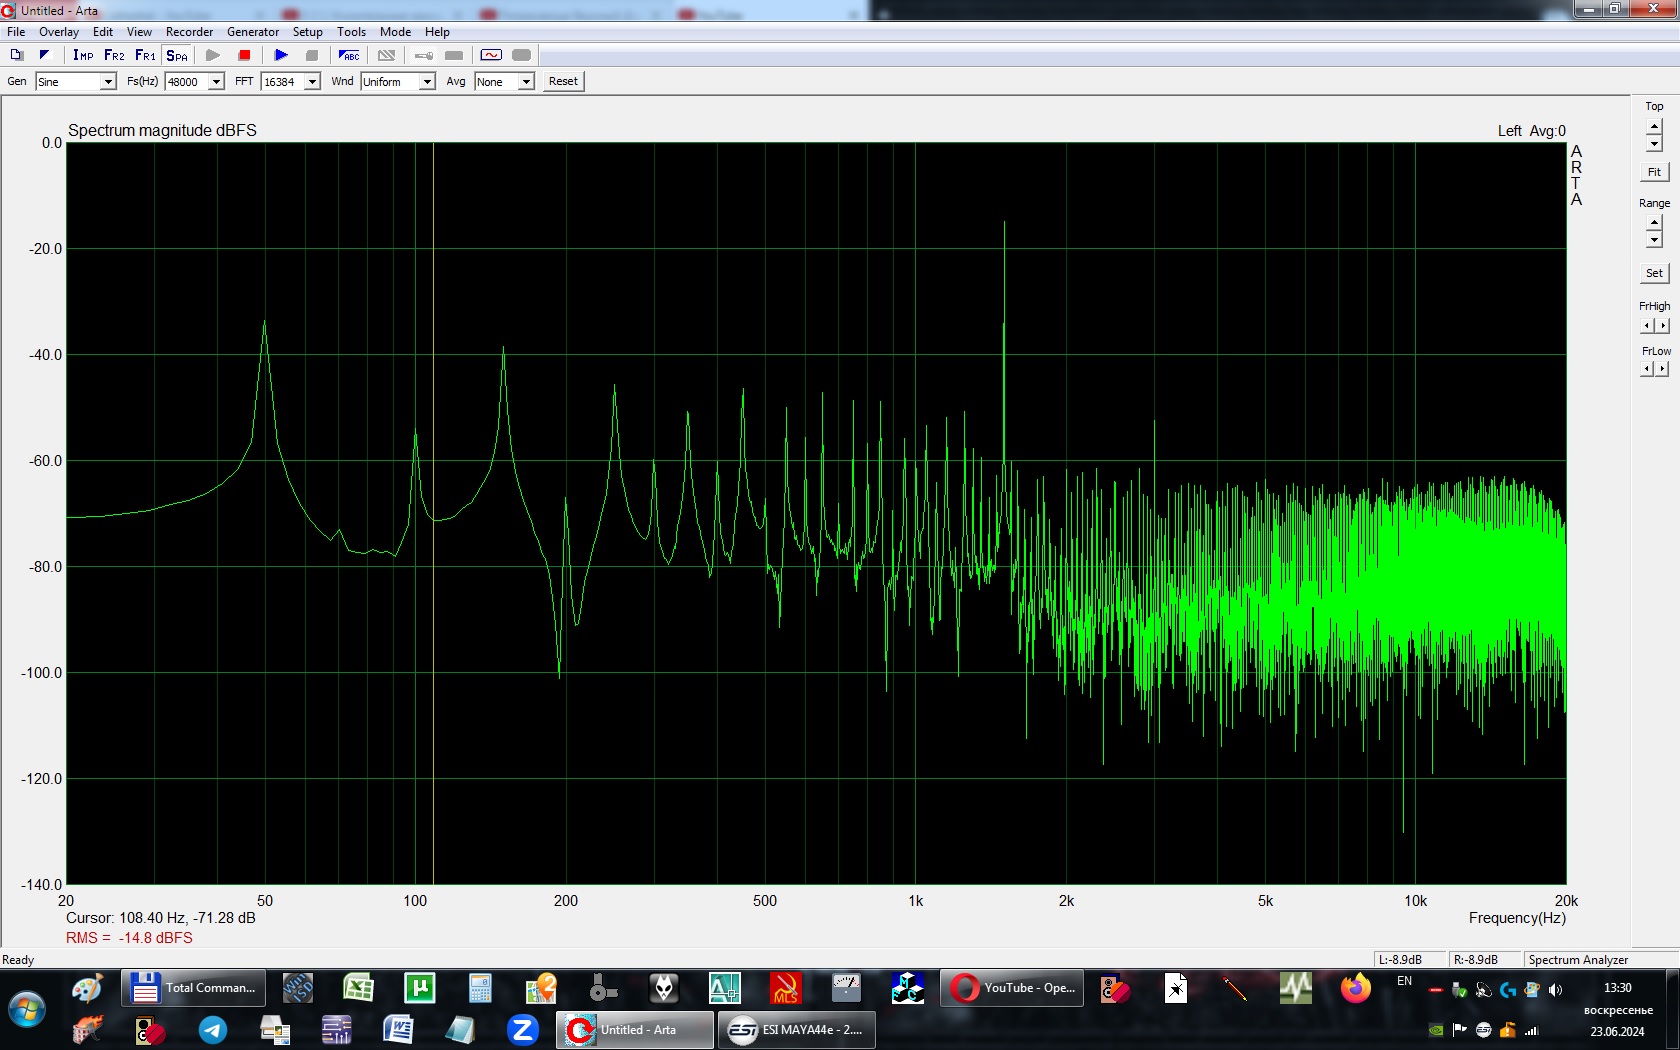Open the Help menu

437,32
